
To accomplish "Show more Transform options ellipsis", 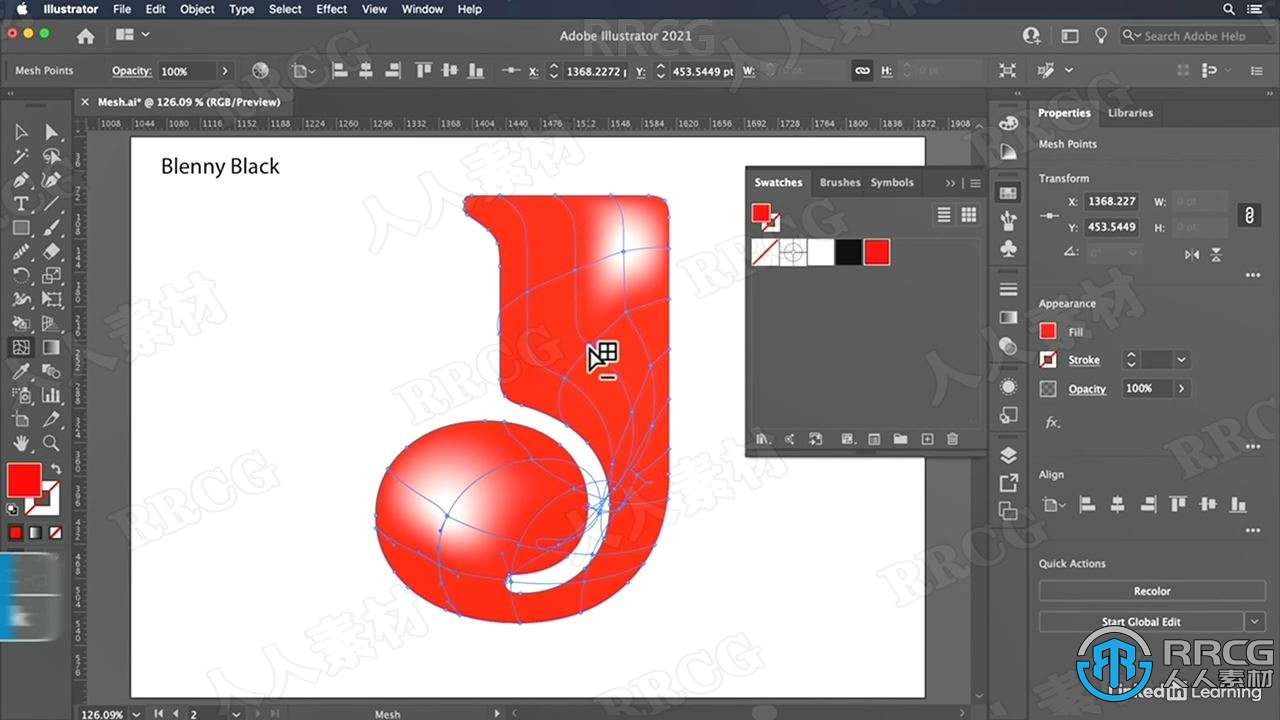I will tap(1252, 276).
